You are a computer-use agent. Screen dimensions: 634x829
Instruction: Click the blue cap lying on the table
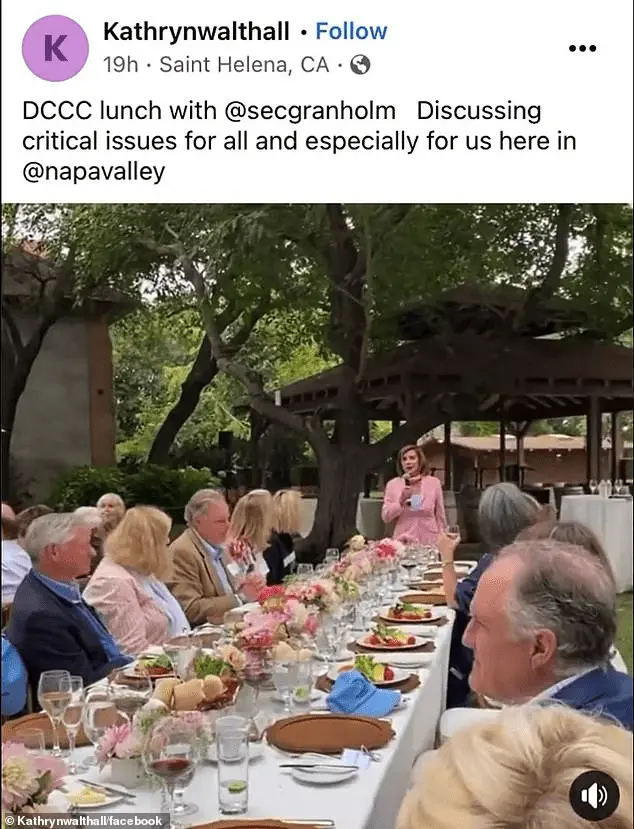(x=362, y=693)
